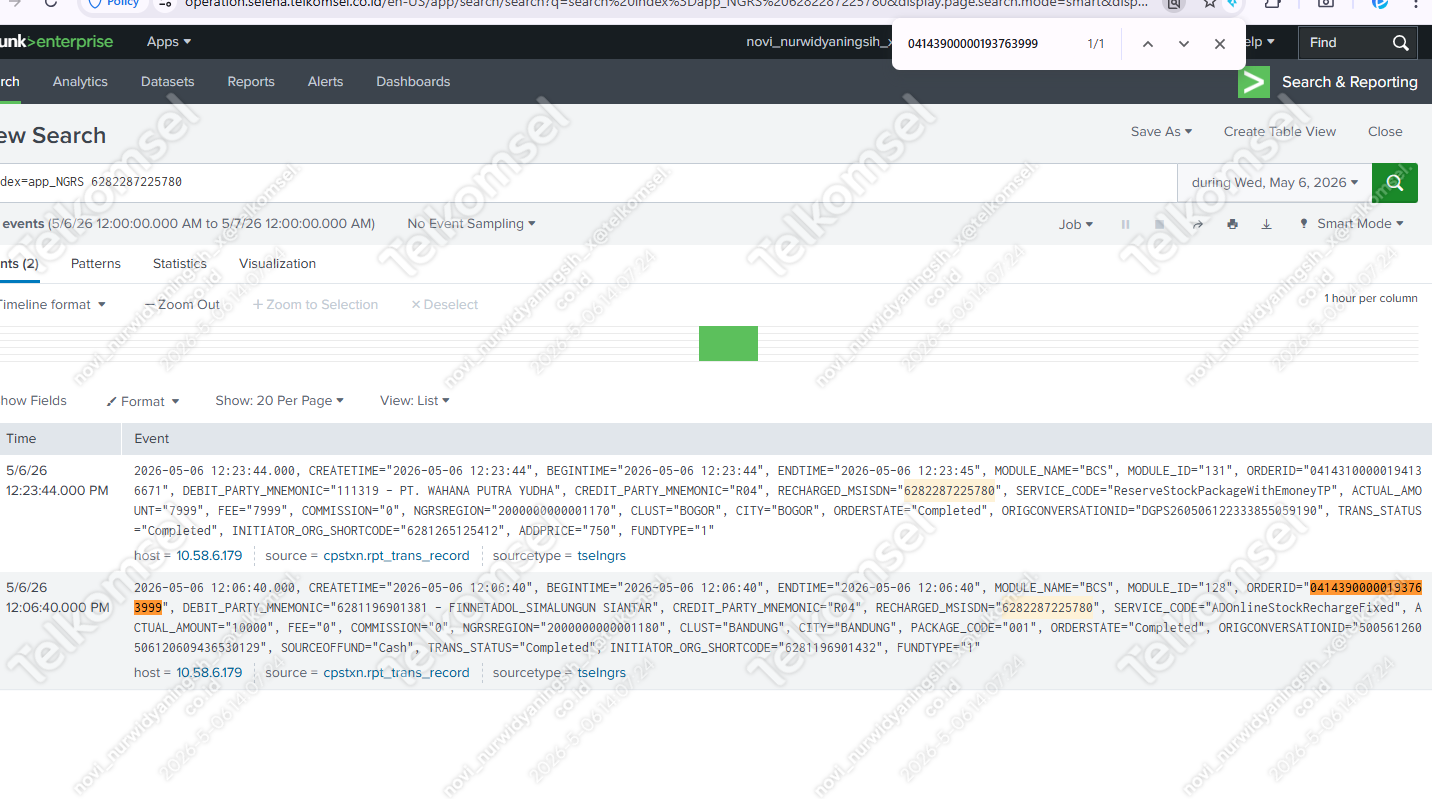Click highlighted ORDERID 04143900000193763999
1432x799 pixels.
pos(1365,587)
